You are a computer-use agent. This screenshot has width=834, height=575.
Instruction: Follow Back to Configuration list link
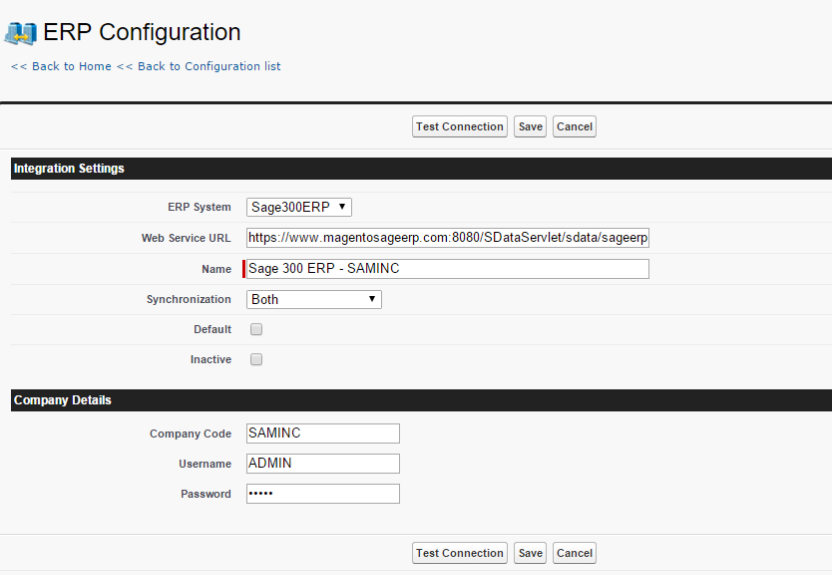[x=198, y=66]
